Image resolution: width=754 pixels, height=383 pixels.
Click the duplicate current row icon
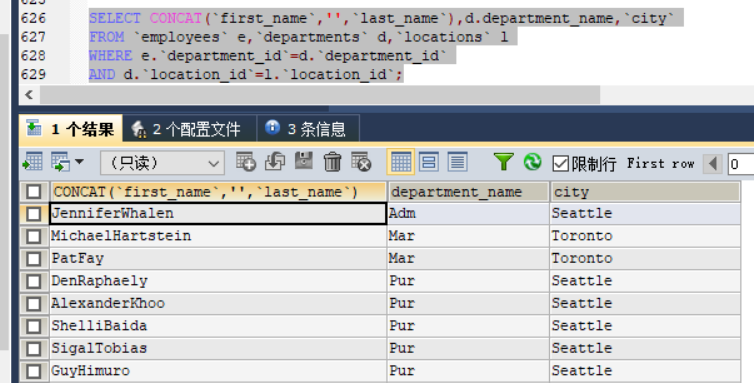coord(275,162)
